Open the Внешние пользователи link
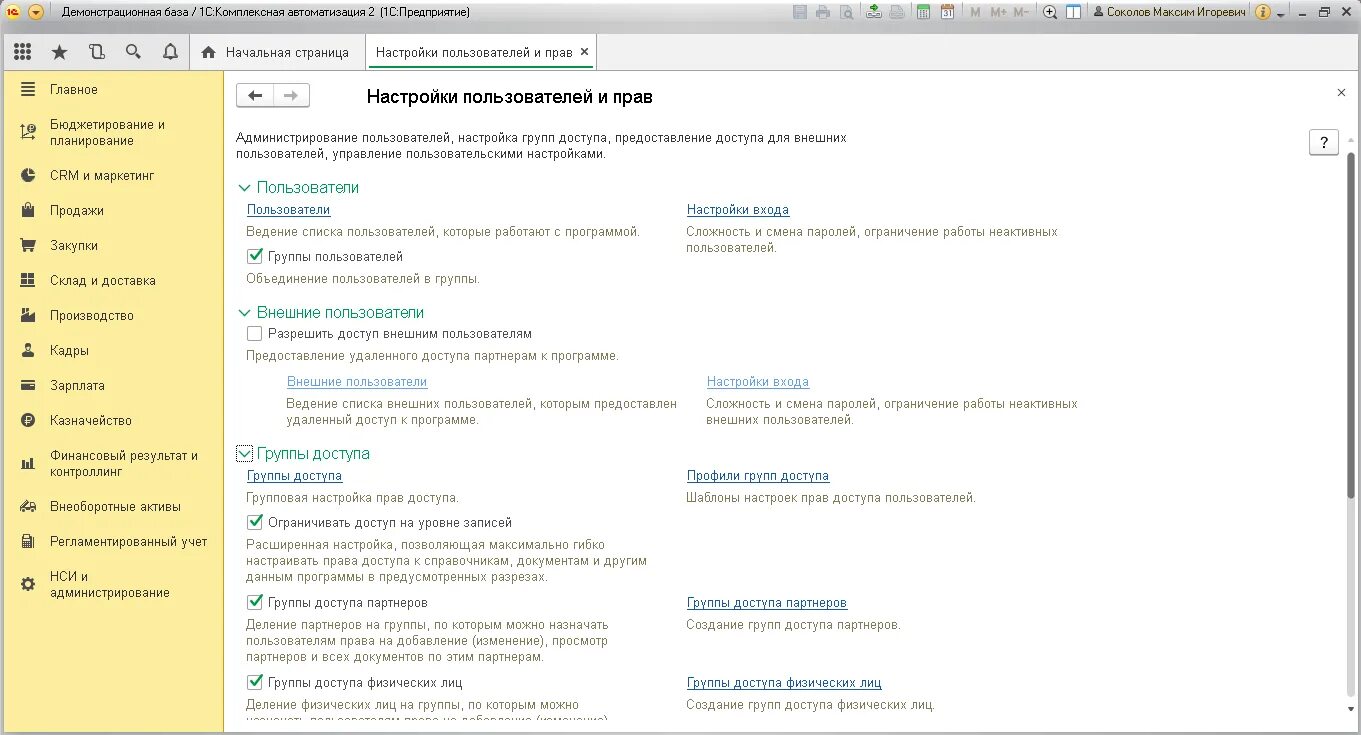1361x735 pixels. pos(357,382)
